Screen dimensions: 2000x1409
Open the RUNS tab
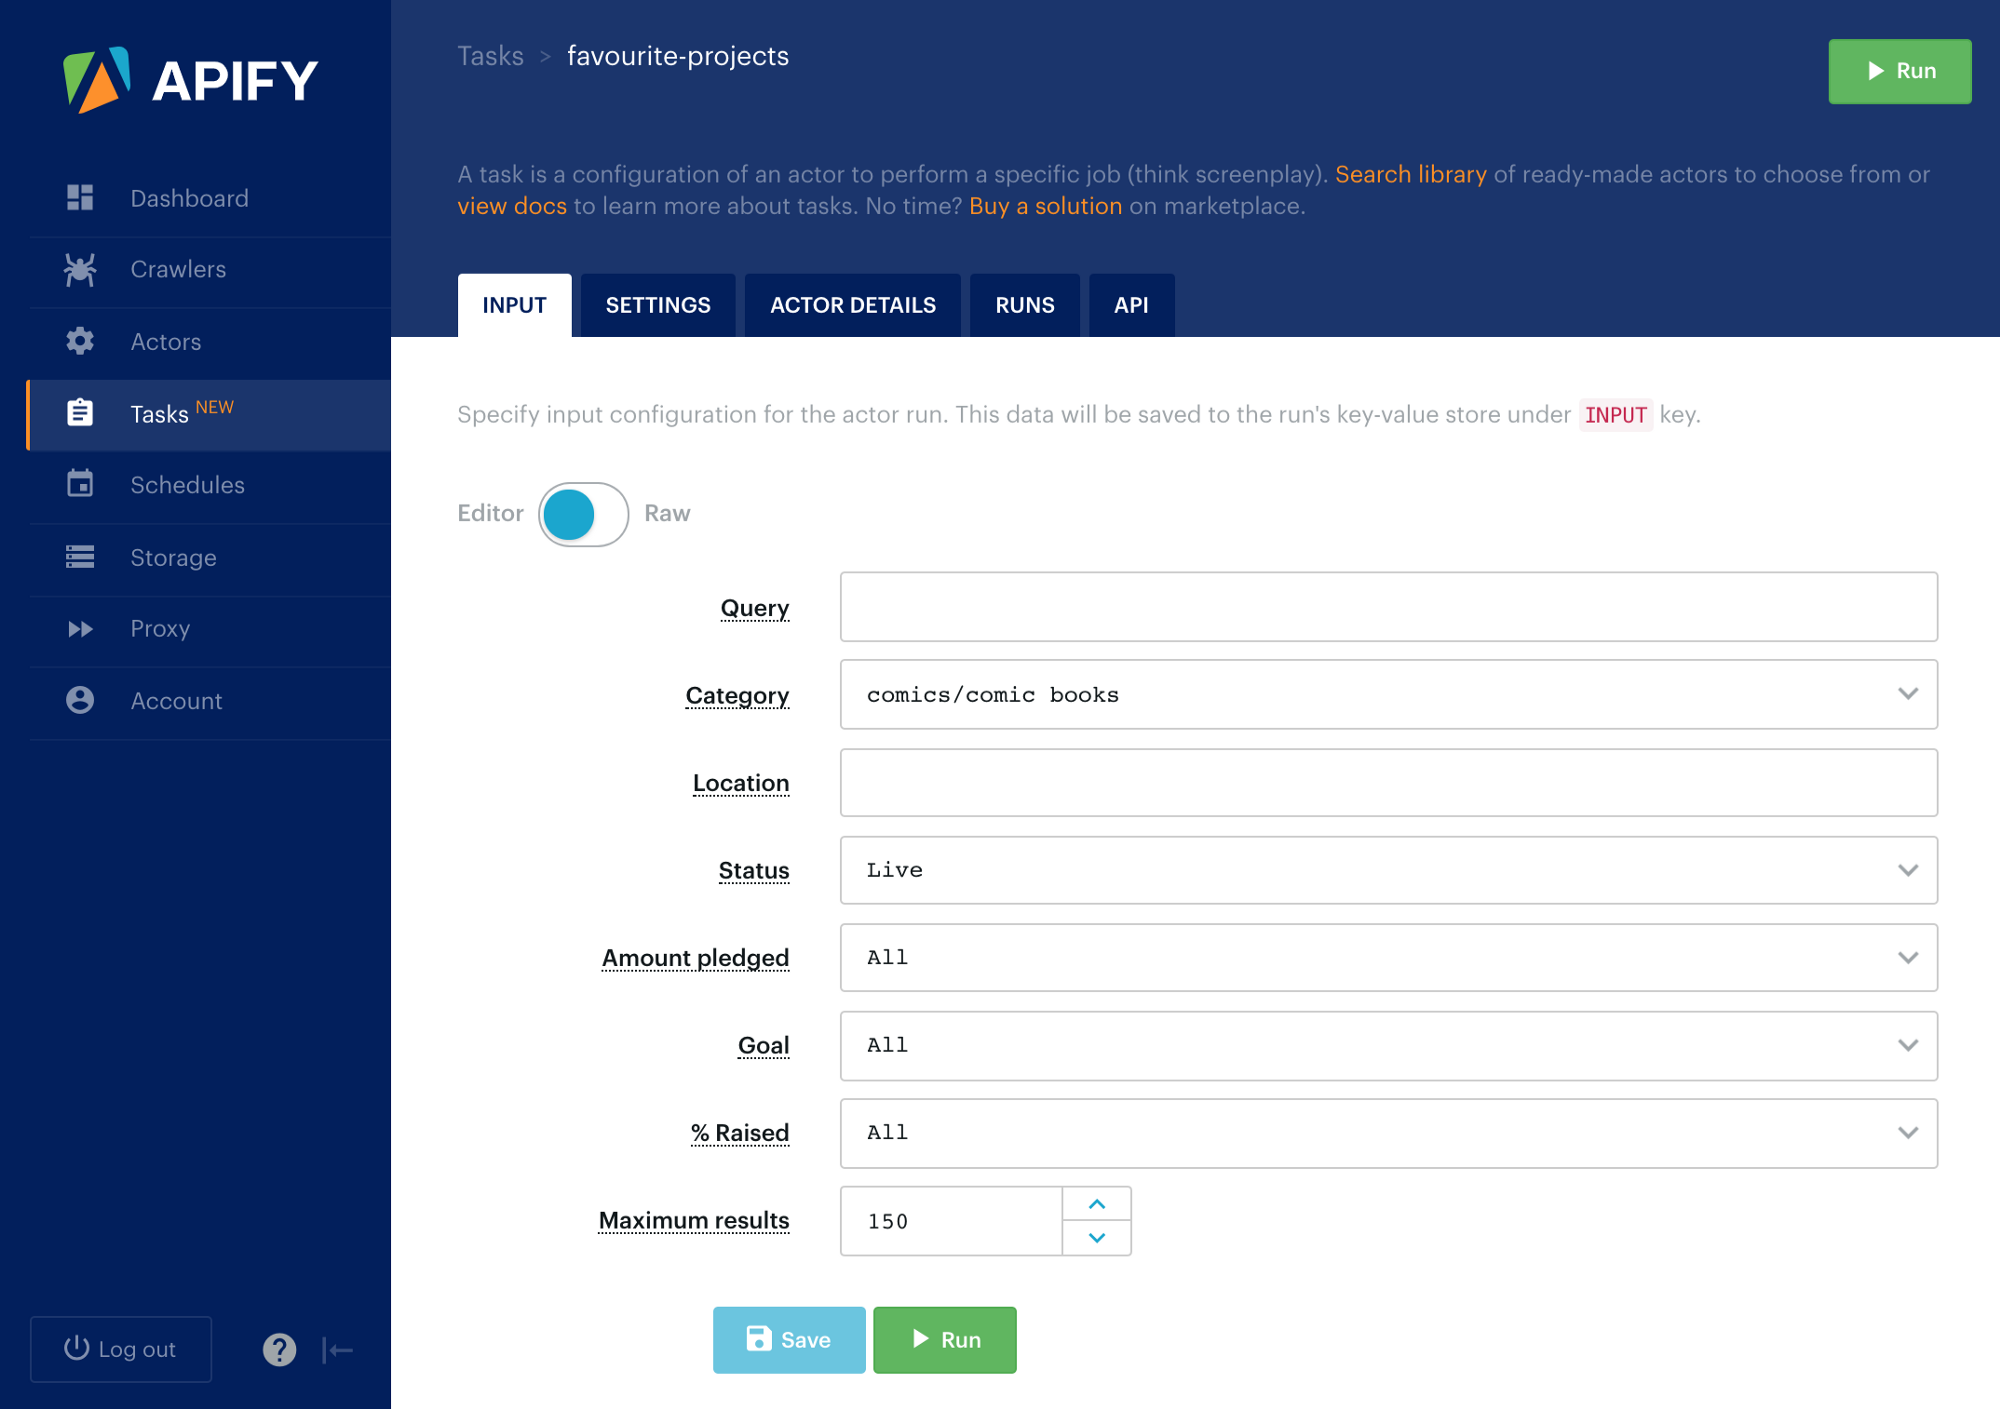point(1025,305)
